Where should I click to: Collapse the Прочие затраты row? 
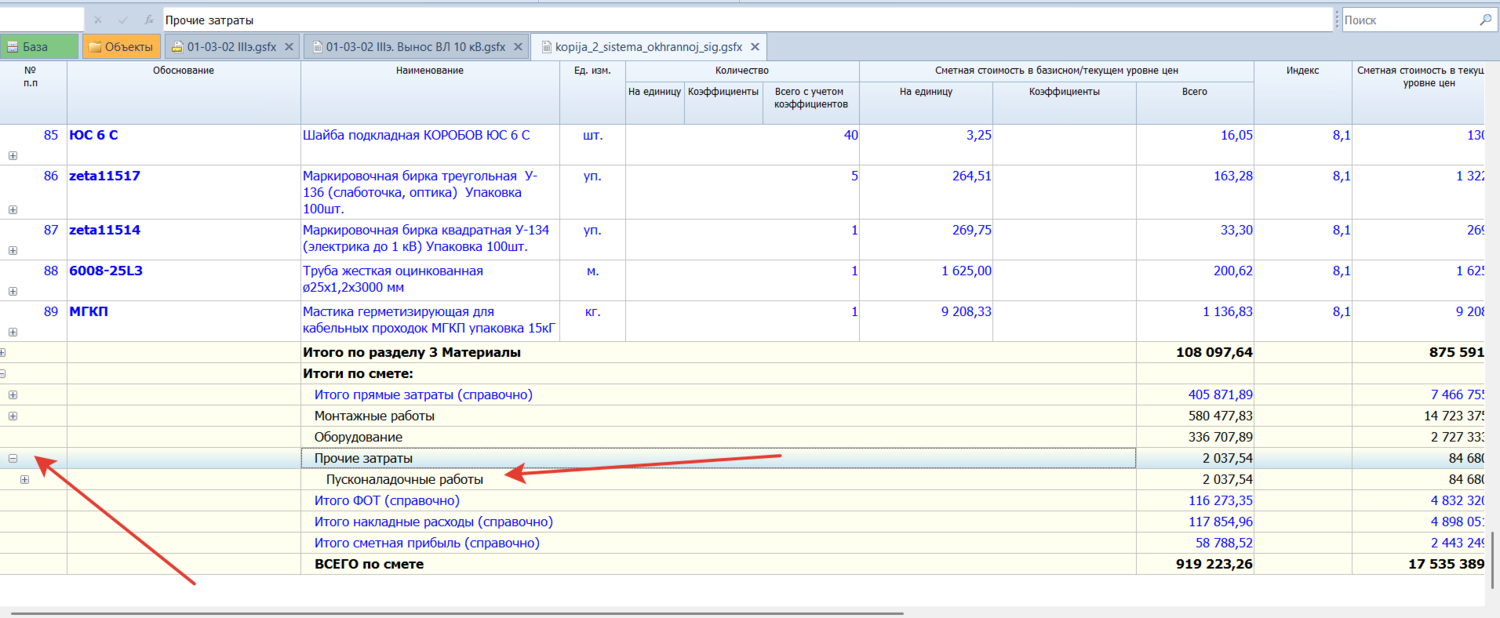(13, 459)
